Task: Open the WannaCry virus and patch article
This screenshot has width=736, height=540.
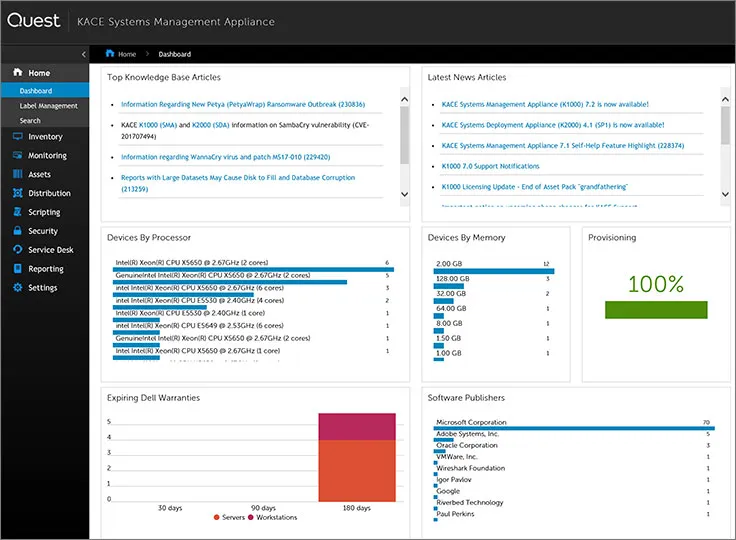Action: (x=225, y=157)
